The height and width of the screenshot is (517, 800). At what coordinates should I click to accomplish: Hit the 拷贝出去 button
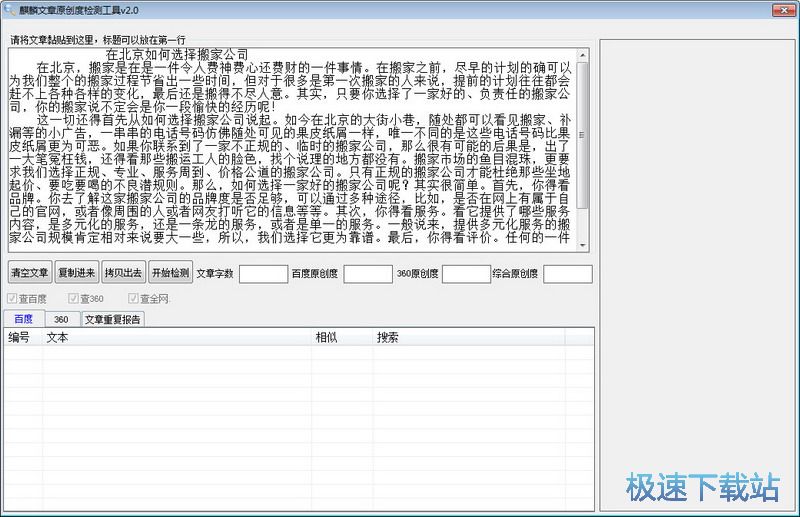tap(123, 273)
